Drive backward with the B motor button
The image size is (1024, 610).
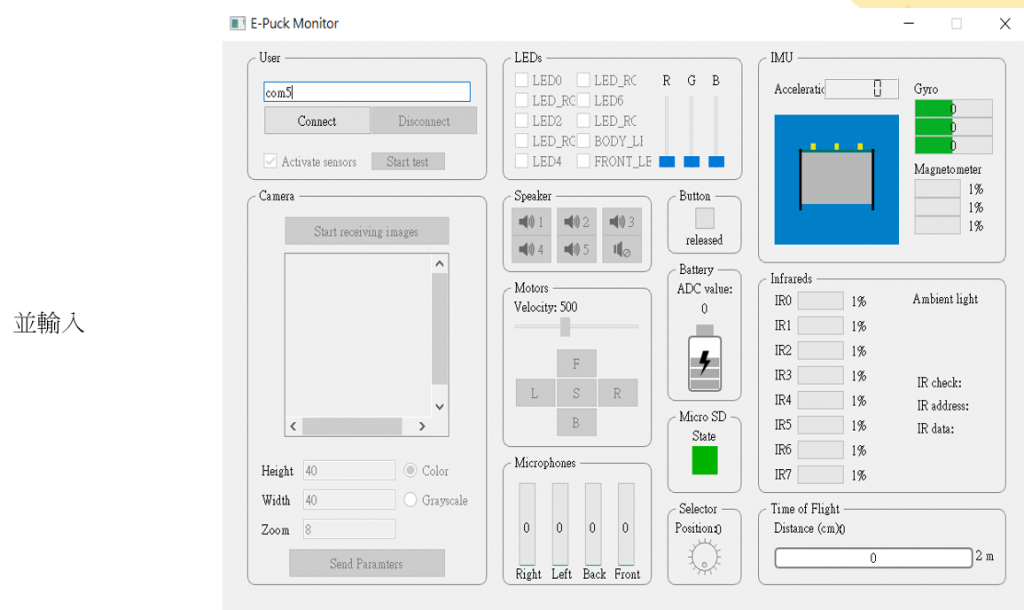pos(576,423)
